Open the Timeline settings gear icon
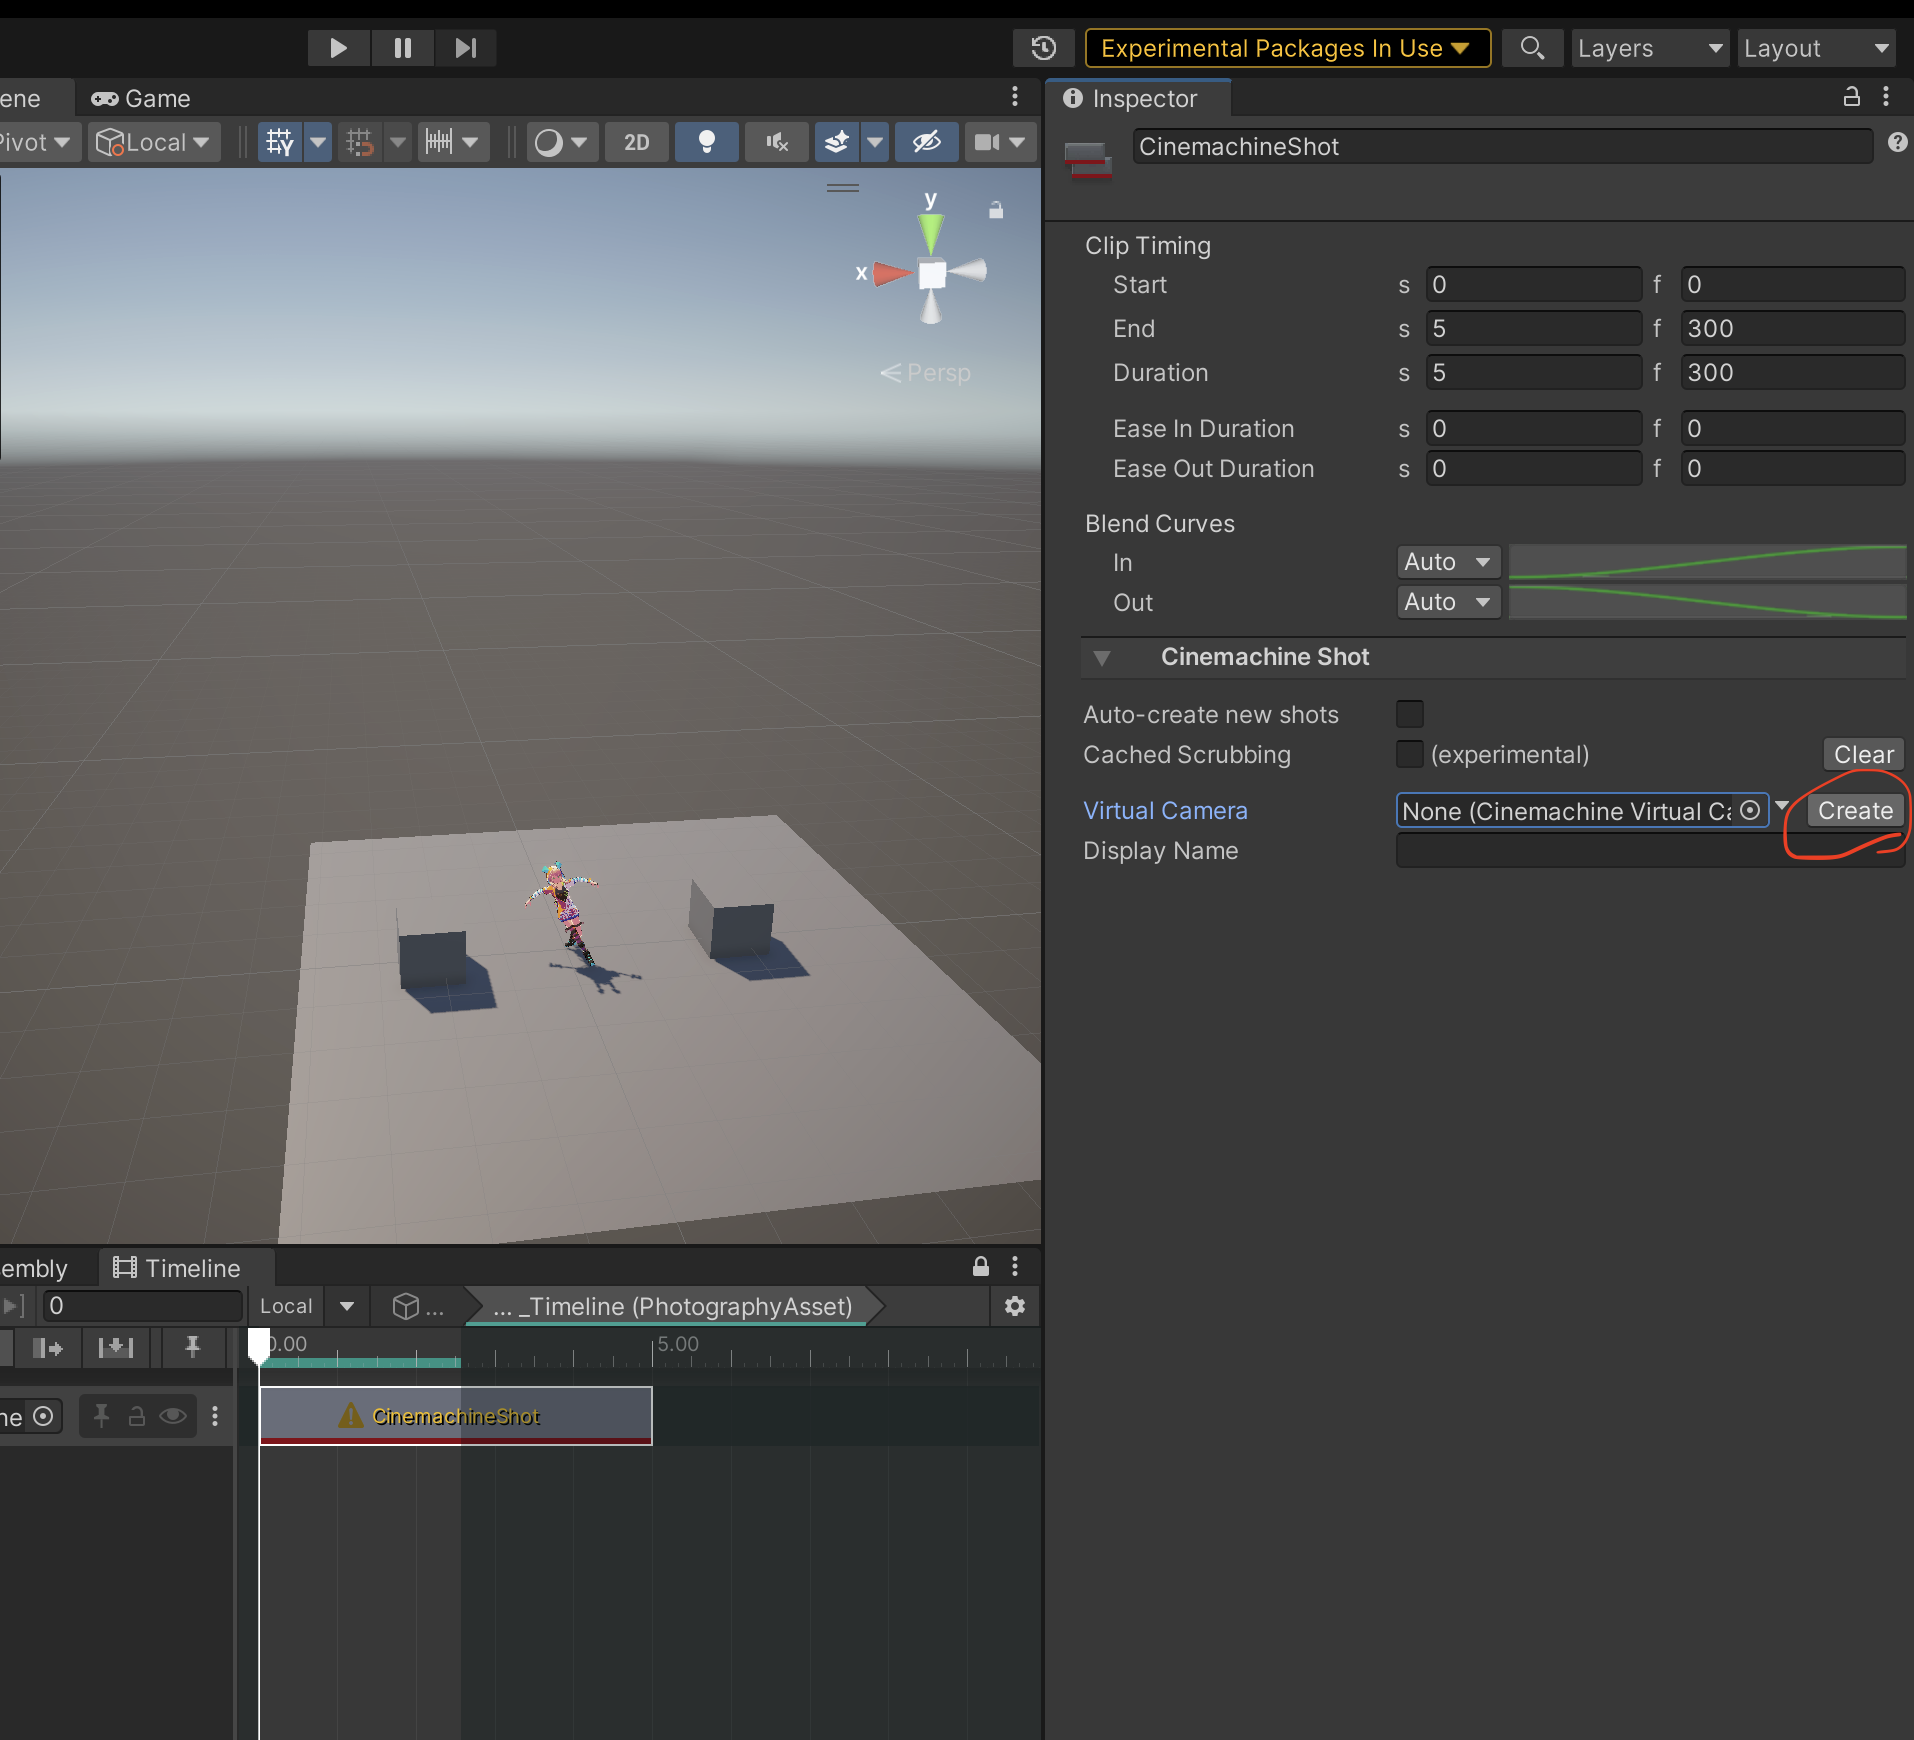Image resolution: width=1914 pixels, height=1740 pixels. pyautogui.click(x=1015, y=1306)
